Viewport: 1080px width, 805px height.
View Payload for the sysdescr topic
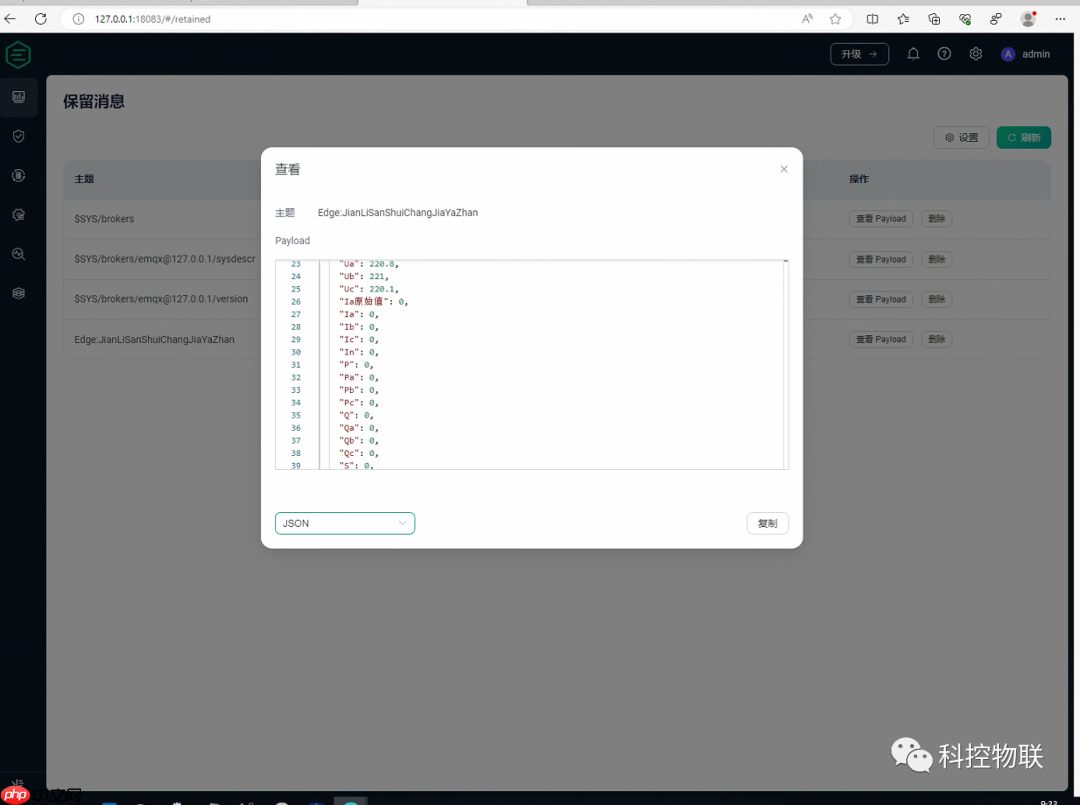[x=881, y=260]
